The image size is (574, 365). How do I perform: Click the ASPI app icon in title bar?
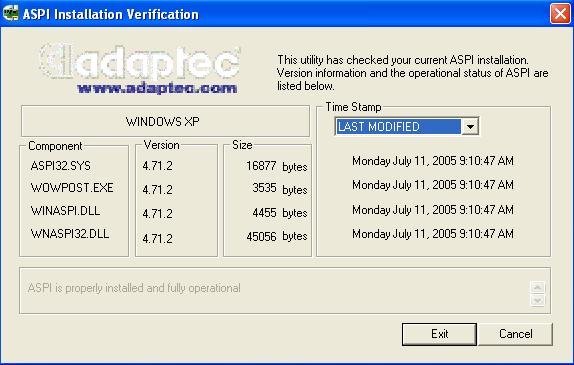tap(10, 14)
